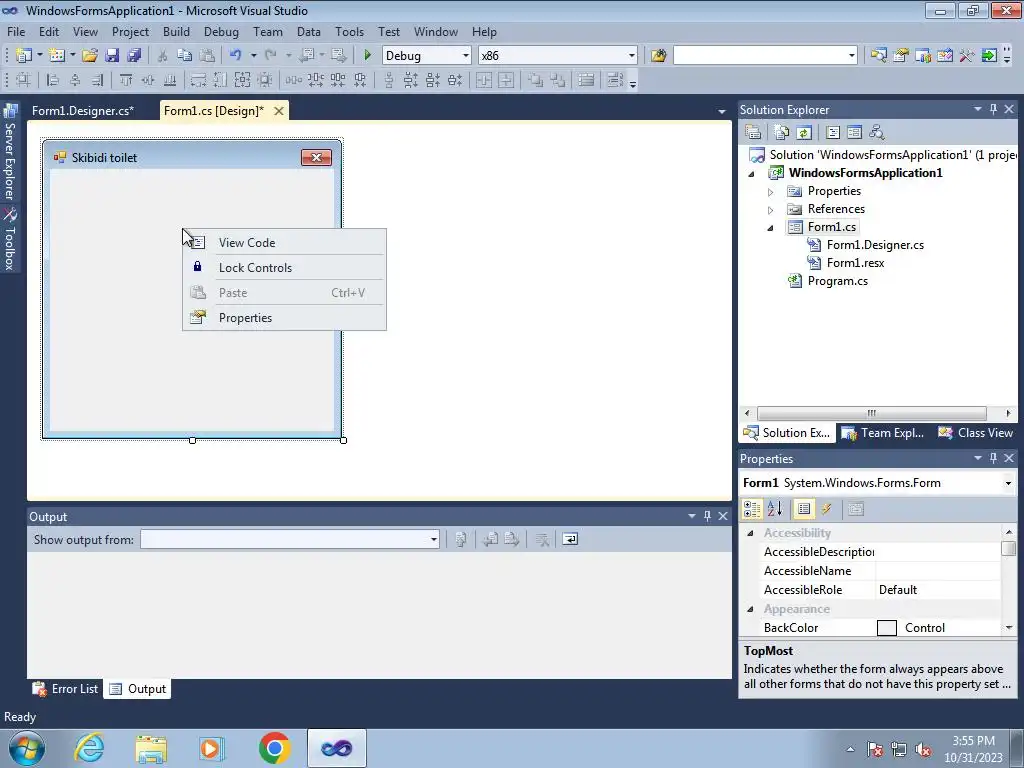The width and height of the screenshot is (1024, 768).
Task: Collapse the WindowsFormsApplication1 project node
Action: [x=751, y=174]
